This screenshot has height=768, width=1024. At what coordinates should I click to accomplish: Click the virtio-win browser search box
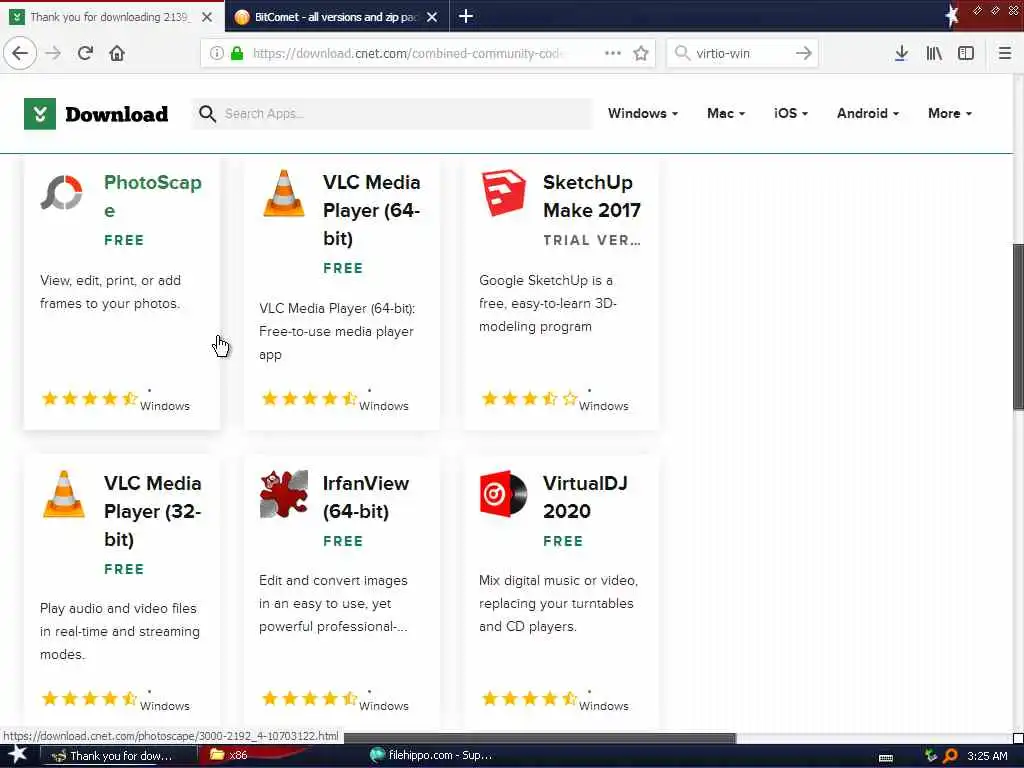[741, 53]
